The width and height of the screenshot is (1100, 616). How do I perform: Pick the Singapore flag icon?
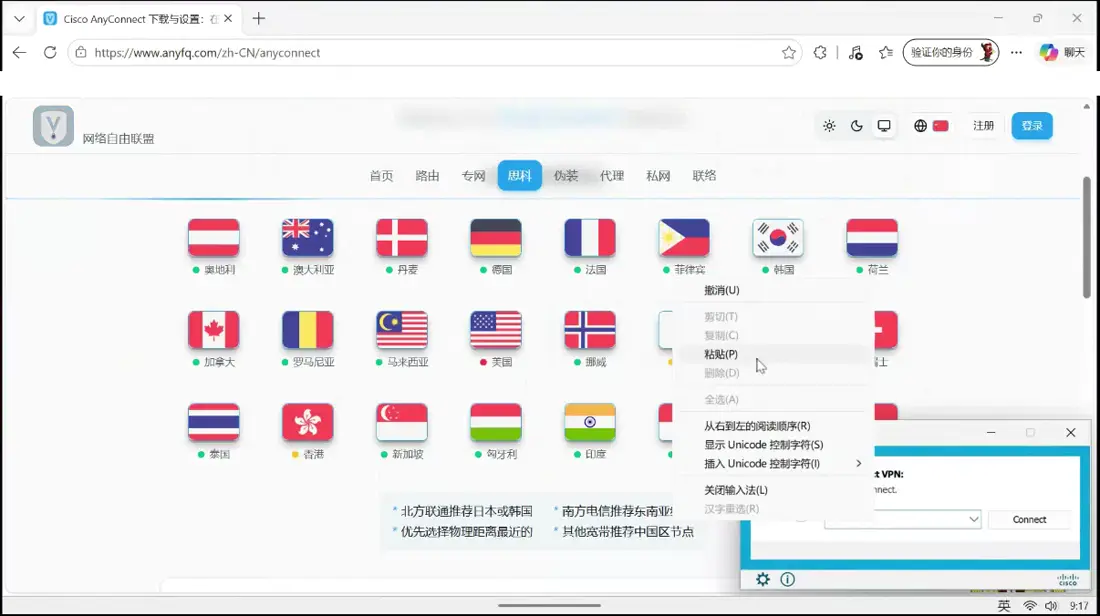tap(402, 422)
